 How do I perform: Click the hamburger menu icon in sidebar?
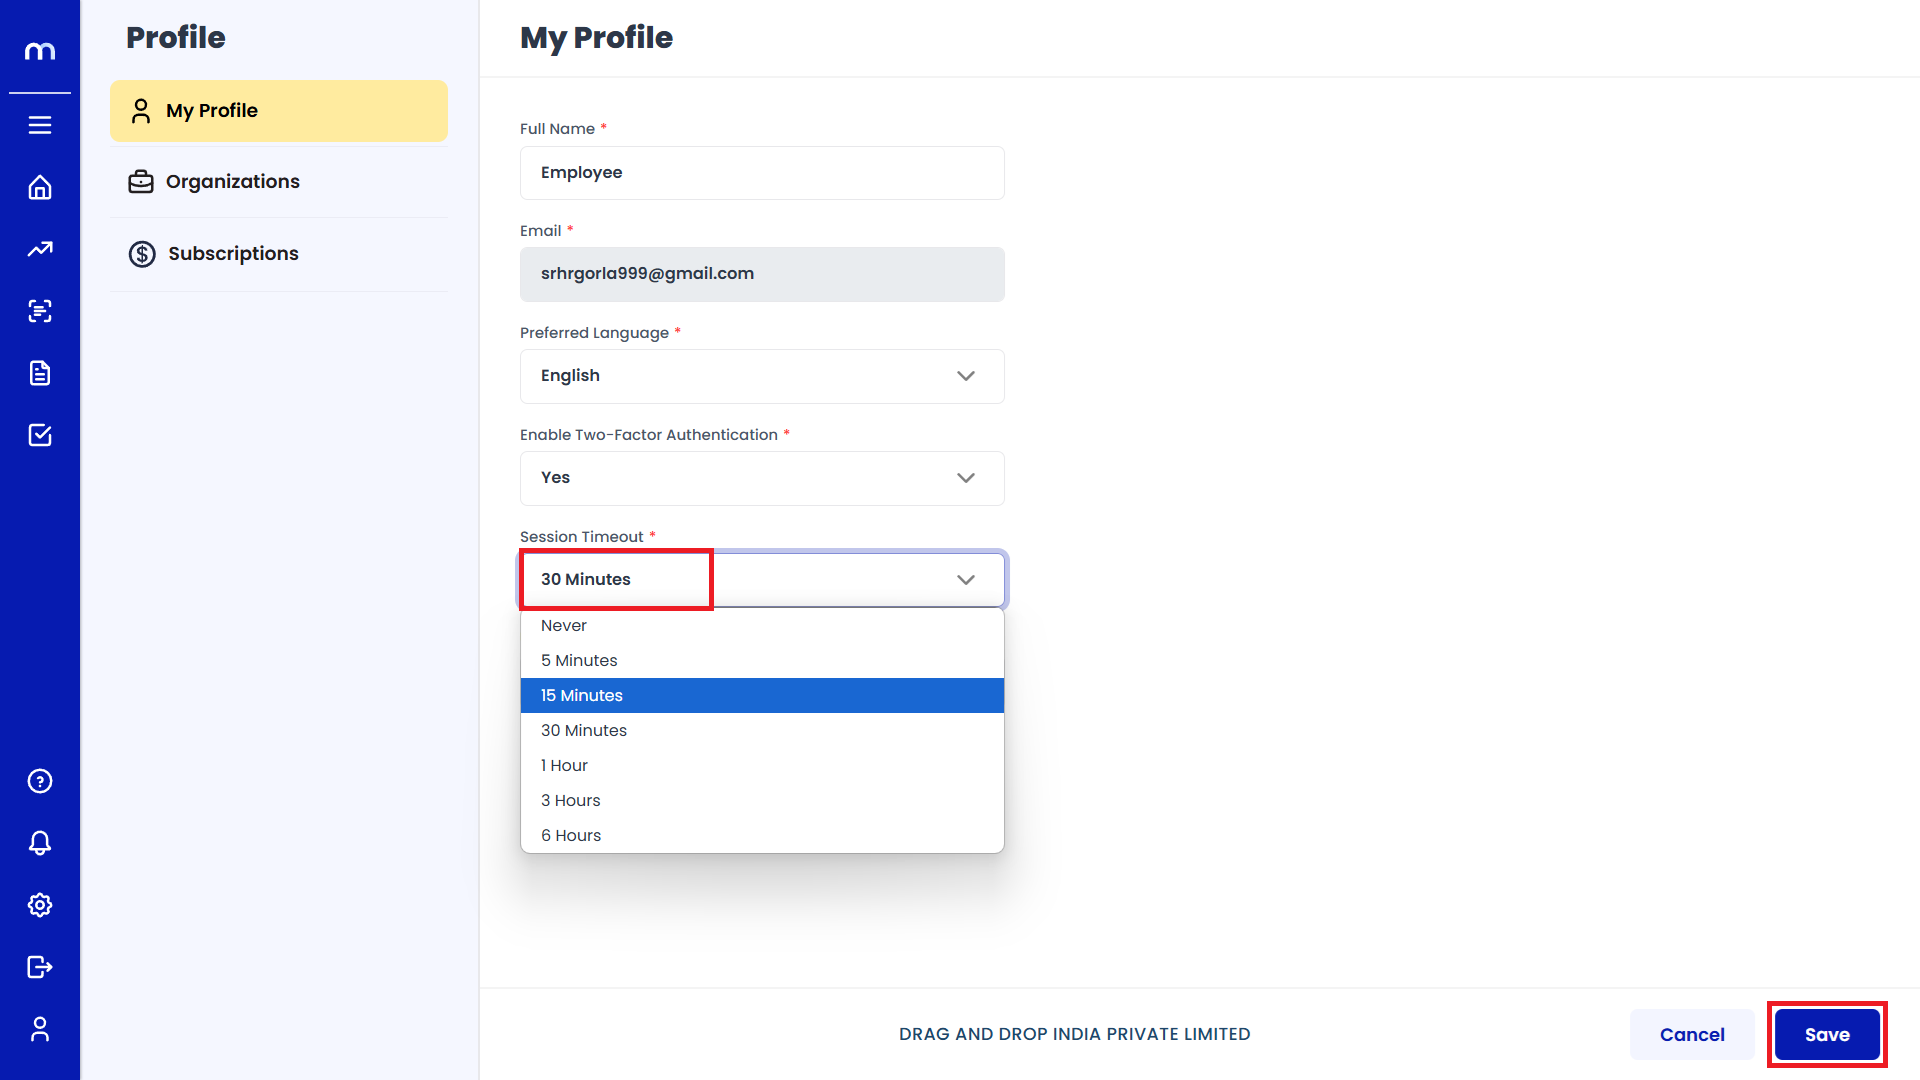[x=40, y=125]
